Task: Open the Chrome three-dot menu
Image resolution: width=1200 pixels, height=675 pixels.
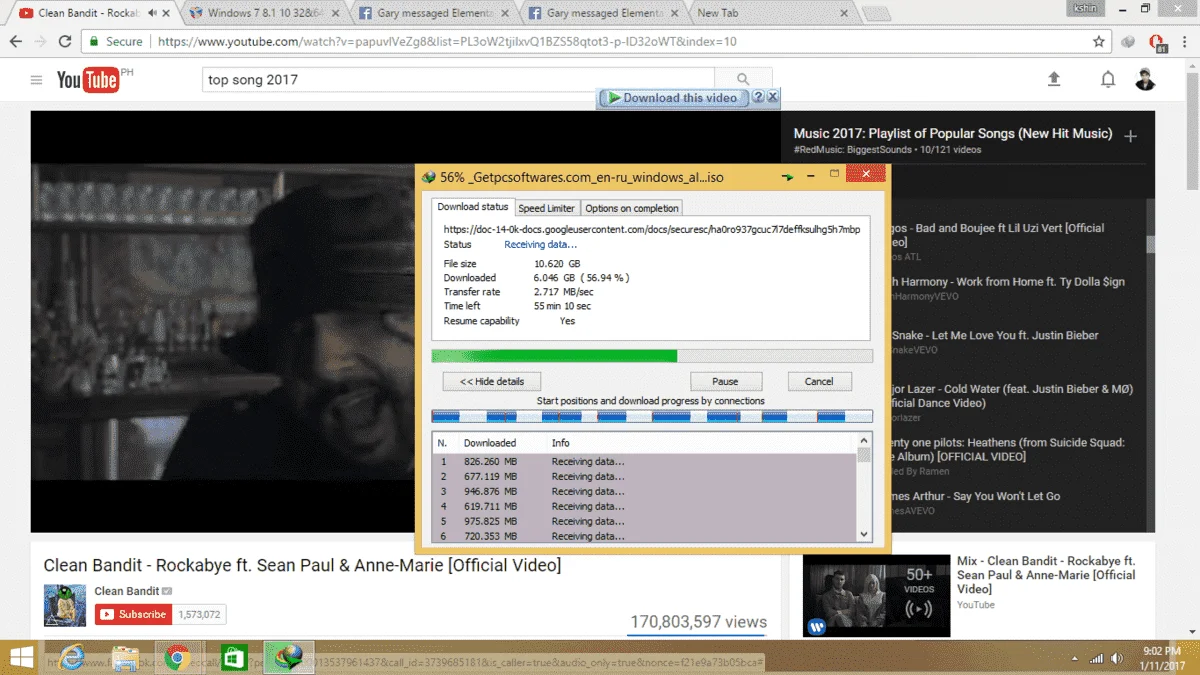Action: point(1184,42)
